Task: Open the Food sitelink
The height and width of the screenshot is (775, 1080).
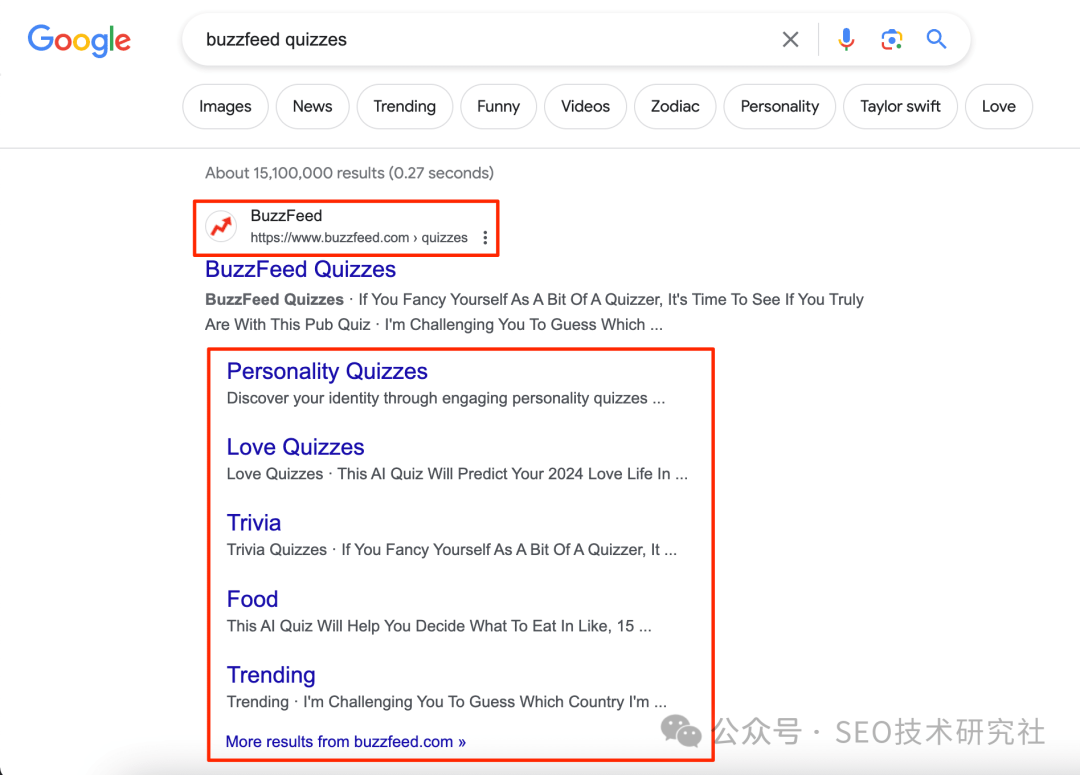Action: tap(252, 599)
